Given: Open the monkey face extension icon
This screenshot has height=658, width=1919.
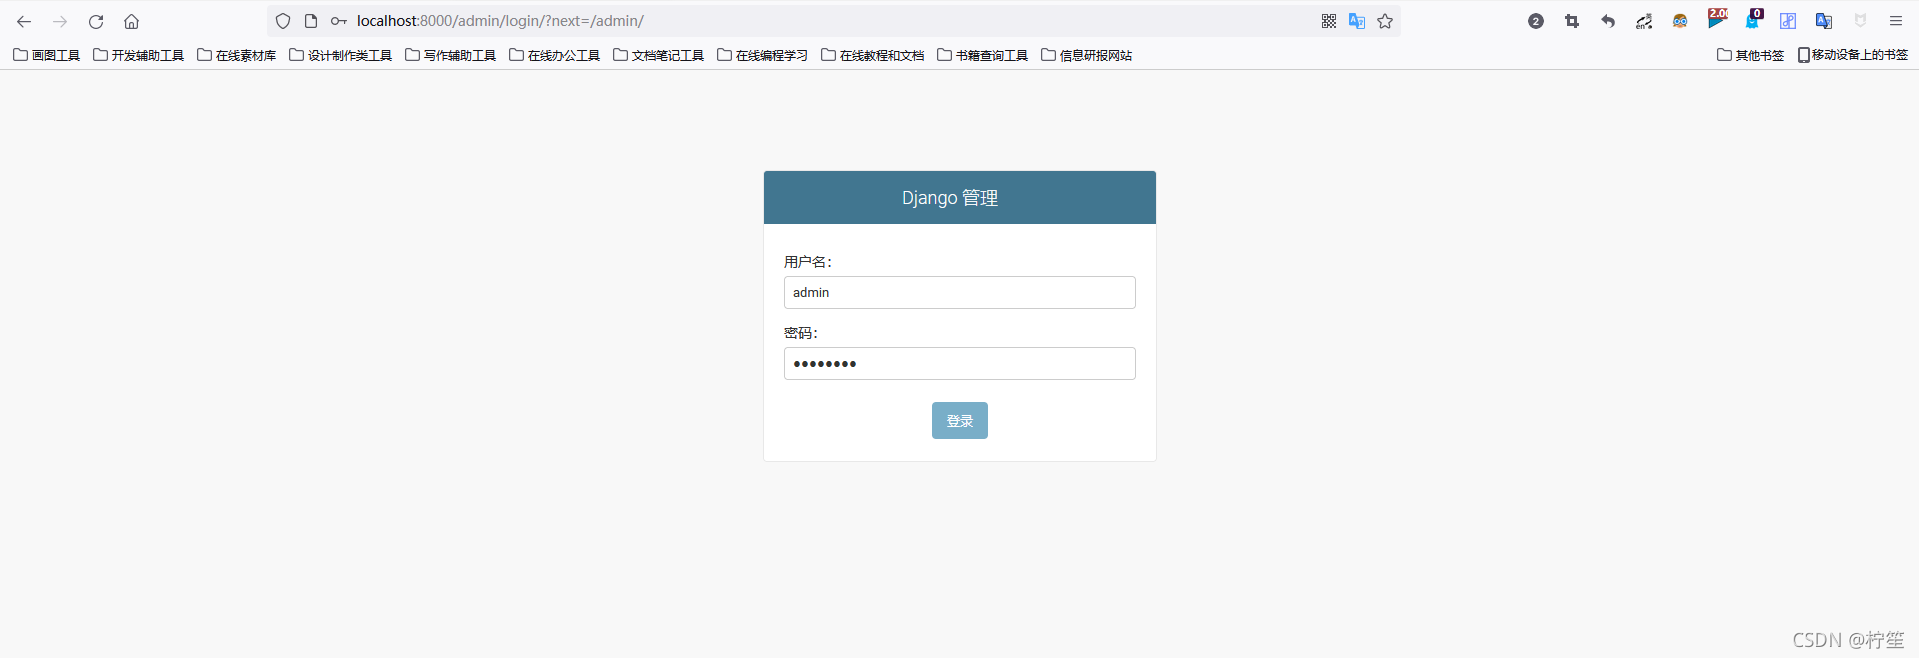Looking at the screenshot, I should (1680, 21).
